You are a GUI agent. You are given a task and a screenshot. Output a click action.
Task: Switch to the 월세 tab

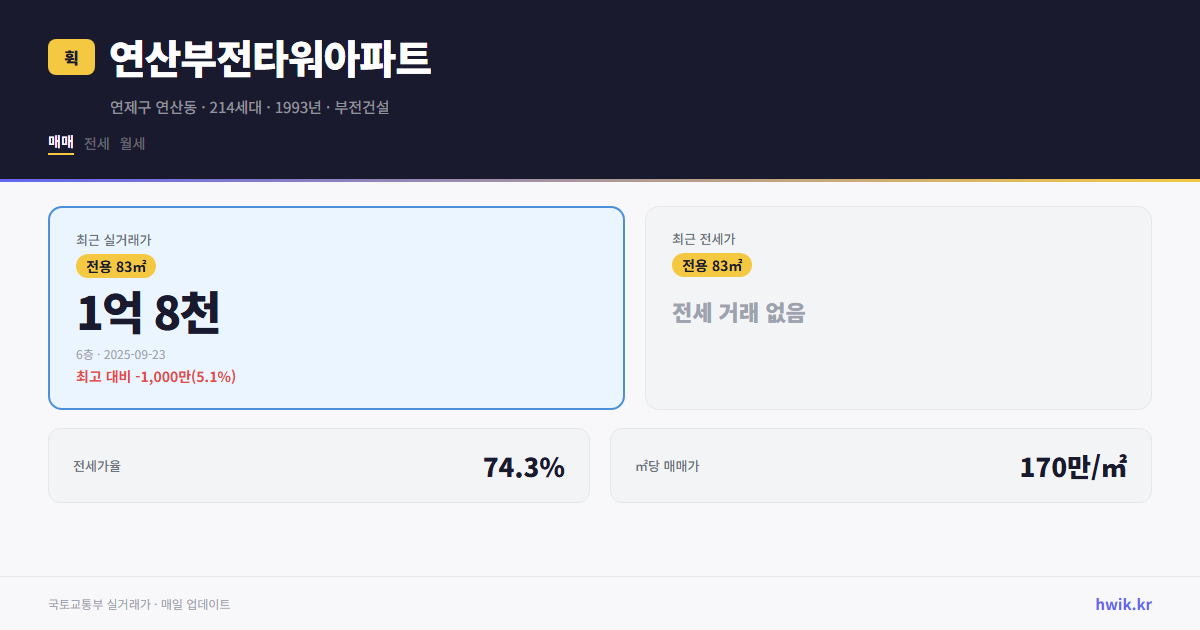[x=131, y=143]
